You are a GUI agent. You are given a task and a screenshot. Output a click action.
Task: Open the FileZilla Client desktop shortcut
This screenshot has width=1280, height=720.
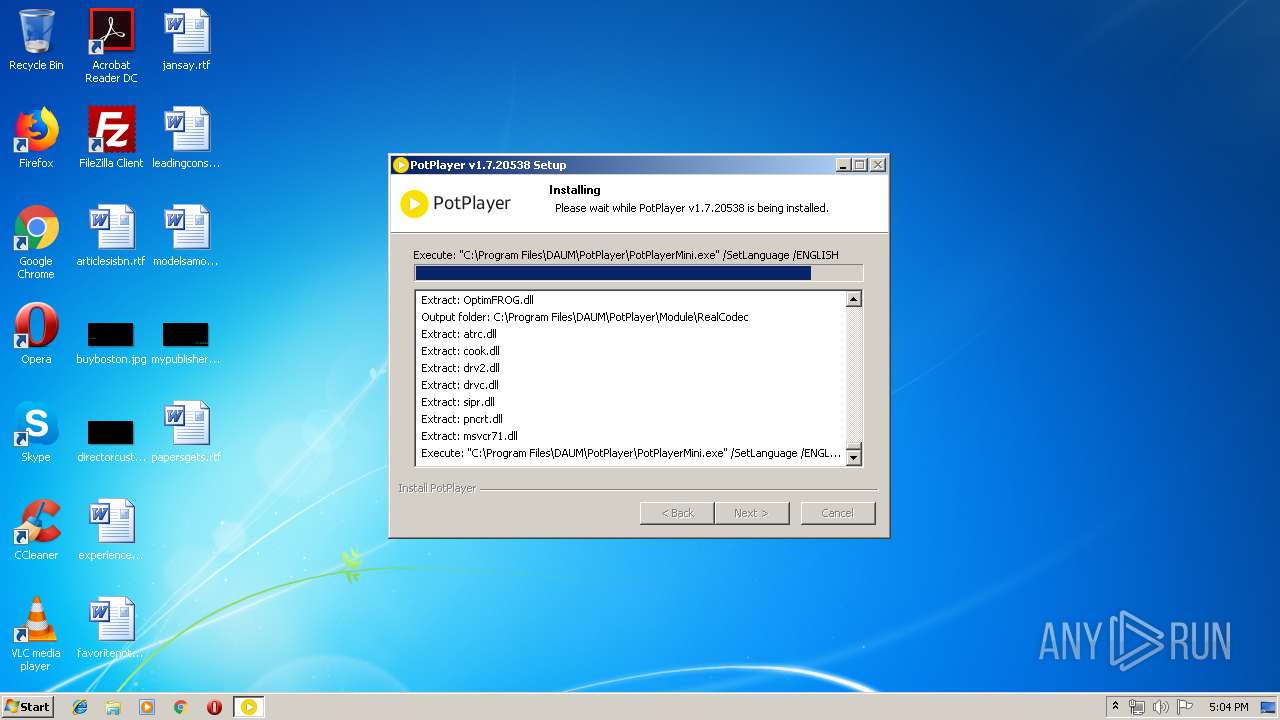[x=111, y=138]
